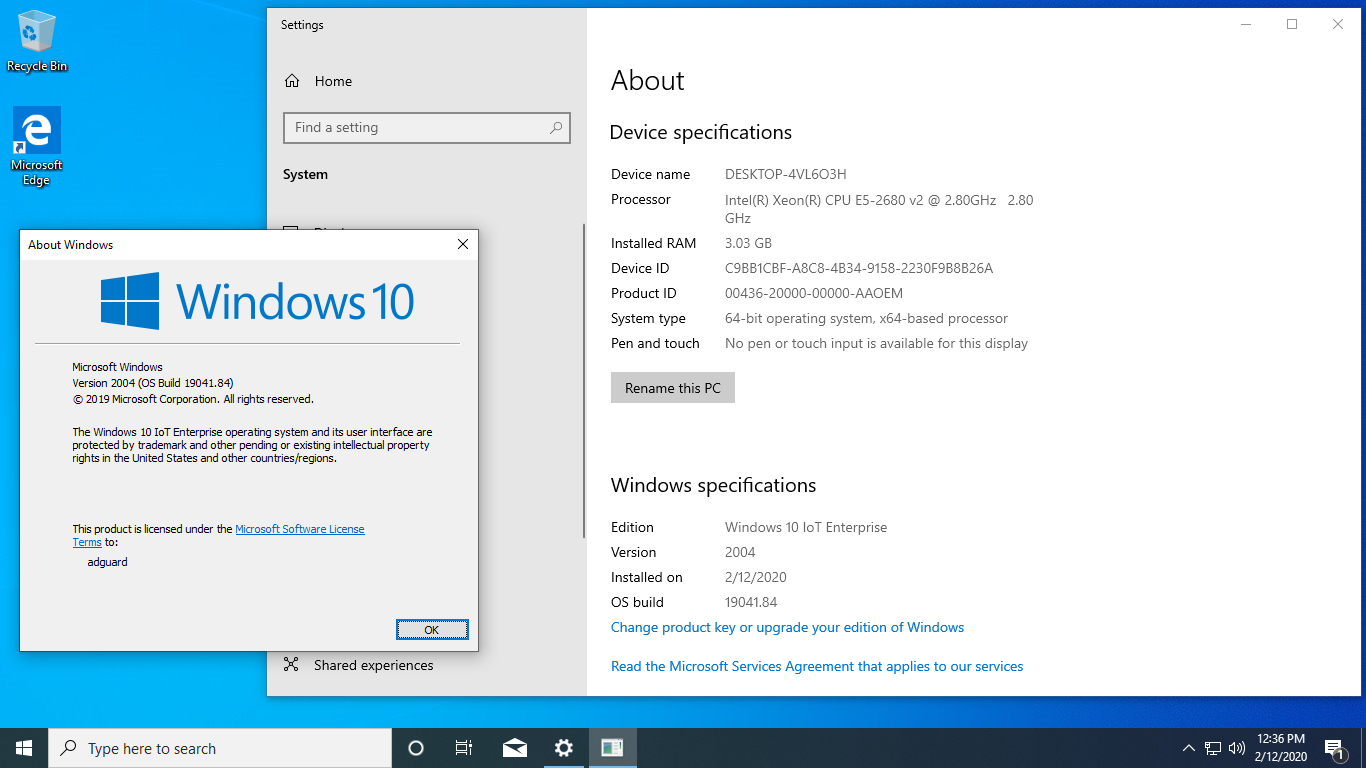Click the taskbar search magnifier icon

point(68,748)
